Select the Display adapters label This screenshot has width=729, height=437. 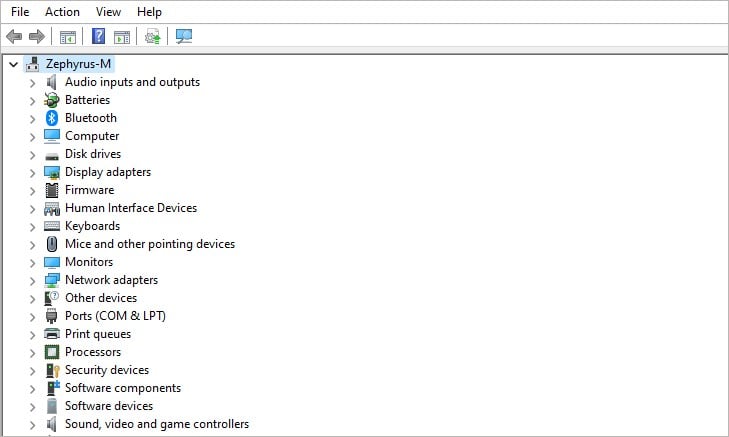108,172
